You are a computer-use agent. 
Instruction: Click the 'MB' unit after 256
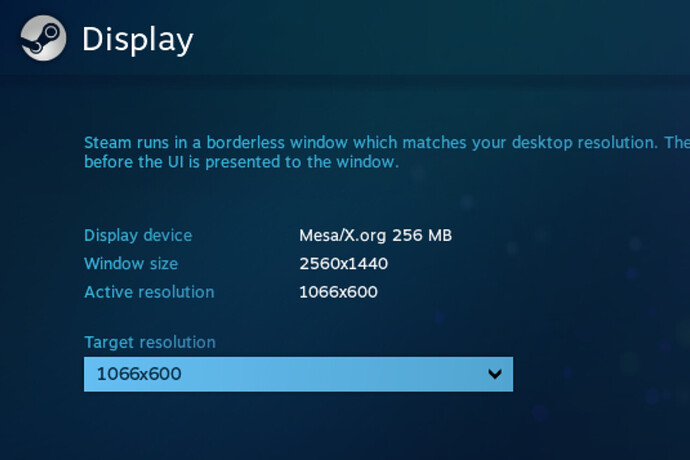point(440,236)
